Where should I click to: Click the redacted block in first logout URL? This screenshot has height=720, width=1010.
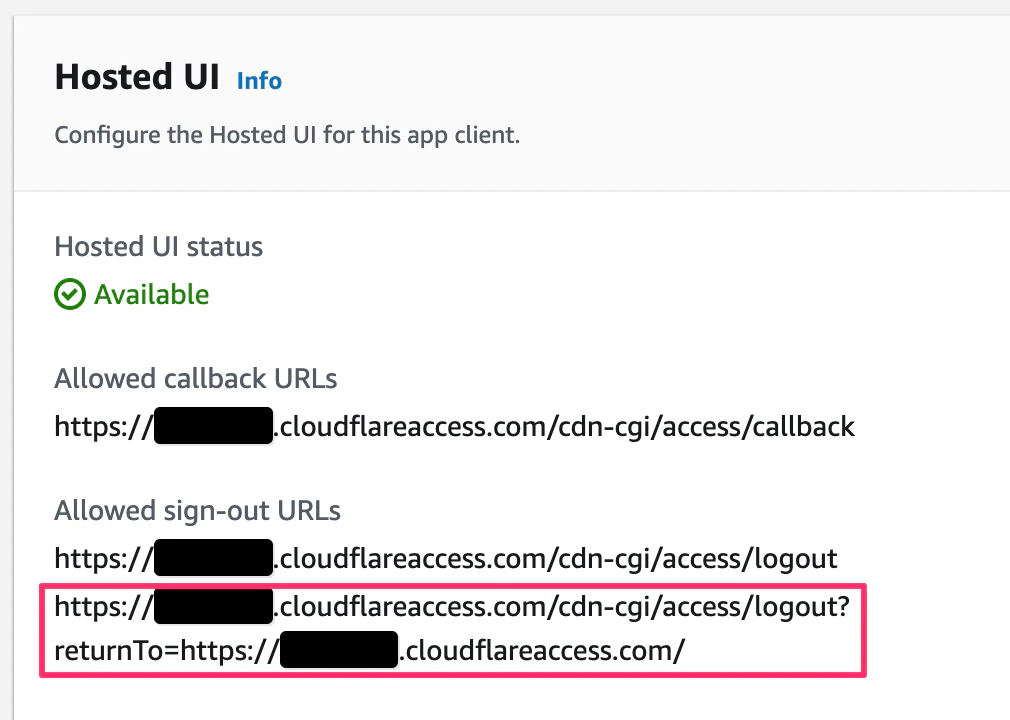tap(213, 558)
